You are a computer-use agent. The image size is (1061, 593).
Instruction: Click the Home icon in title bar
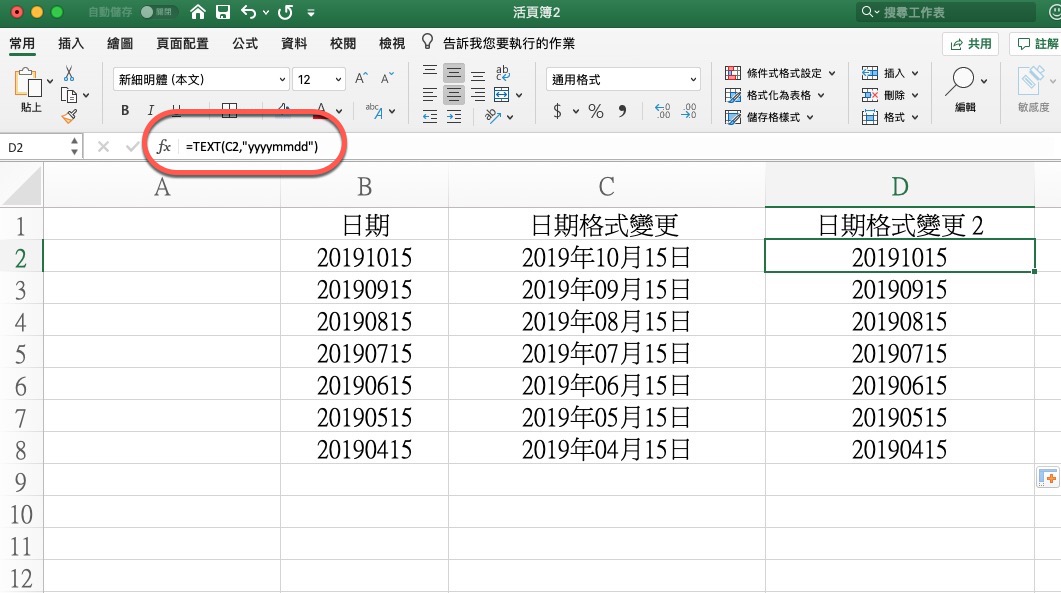[198, 13]
